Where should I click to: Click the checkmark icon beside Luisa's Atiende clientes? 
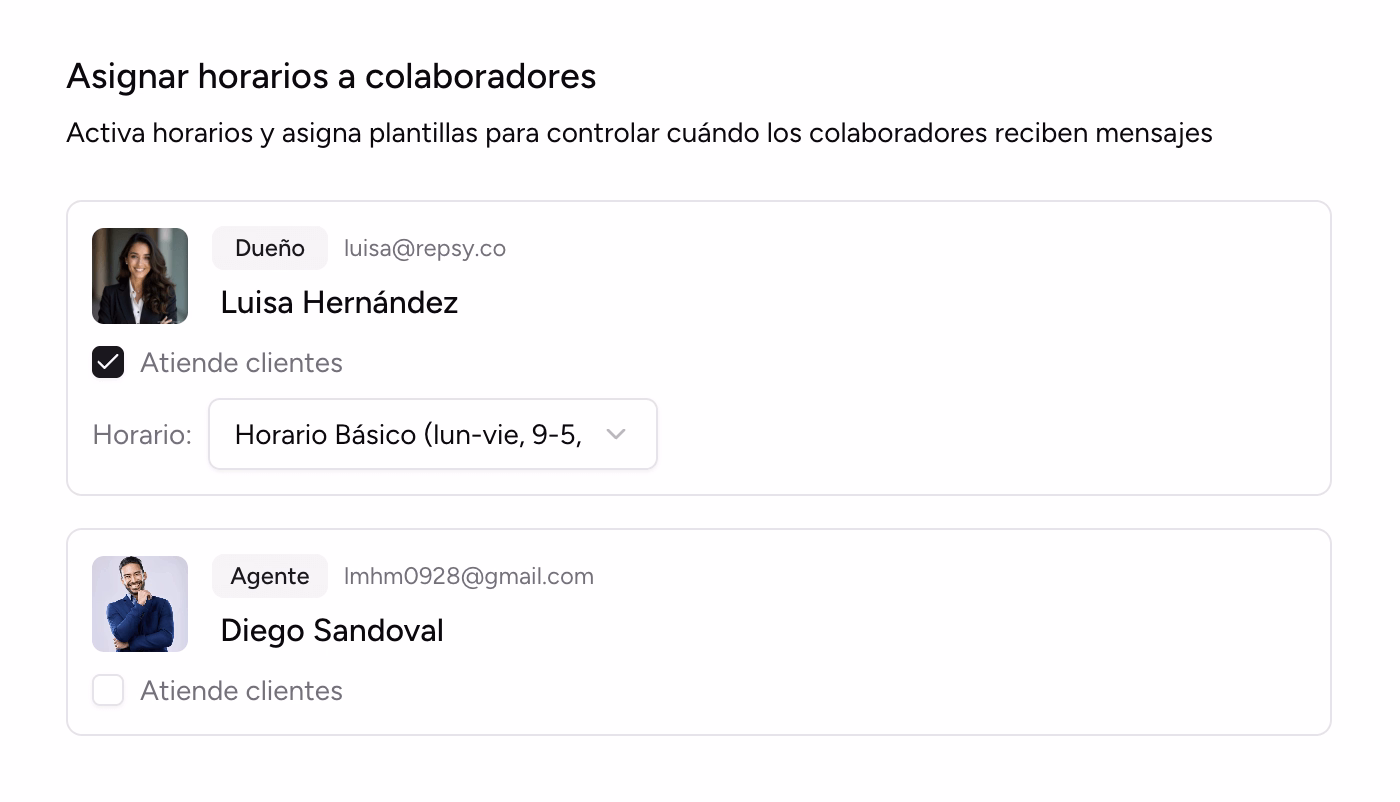pyautogui.click(x=108, y=362)
